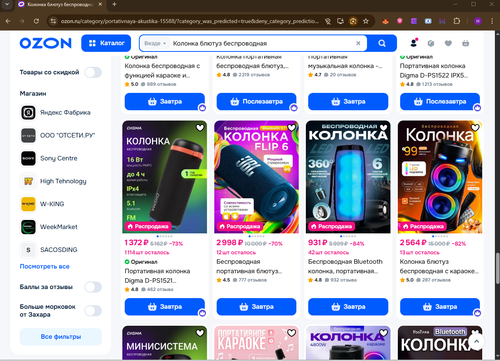The height and width of the screenshot is (361, 500).
Task: Open shopping cart icon in header
Action: [x=466, y=43]
